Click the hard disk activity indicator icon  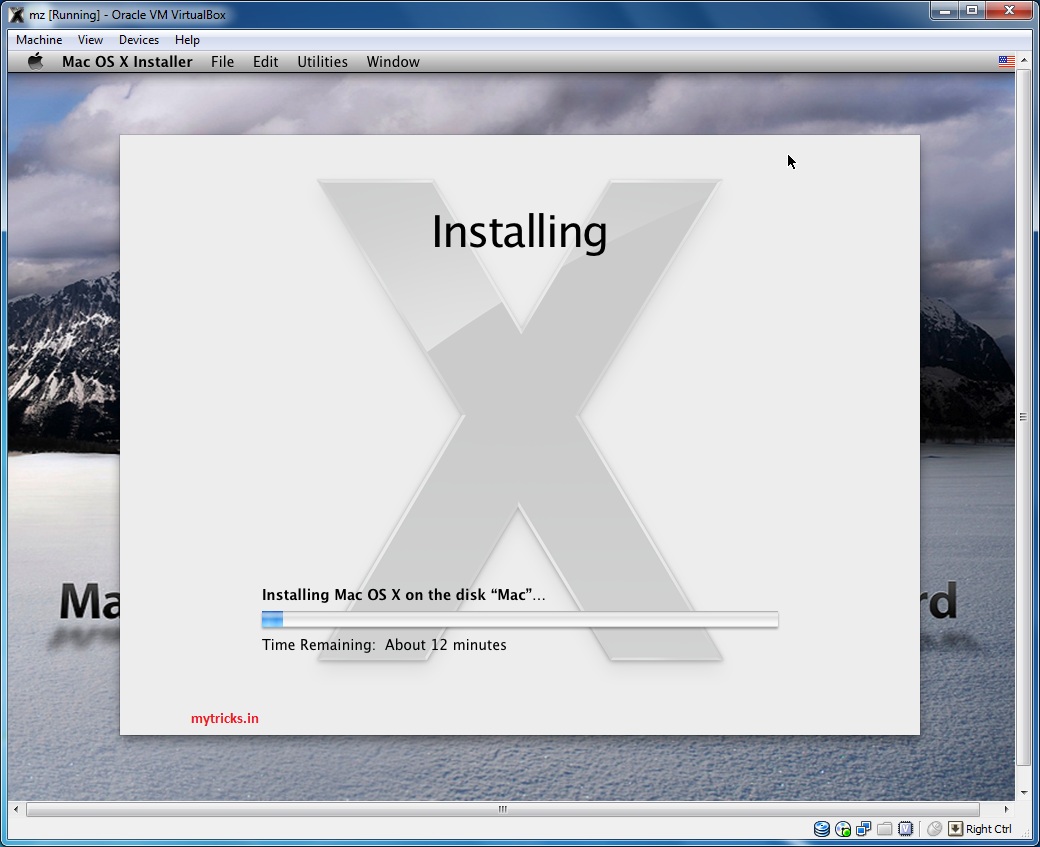(x=822, y=828)
